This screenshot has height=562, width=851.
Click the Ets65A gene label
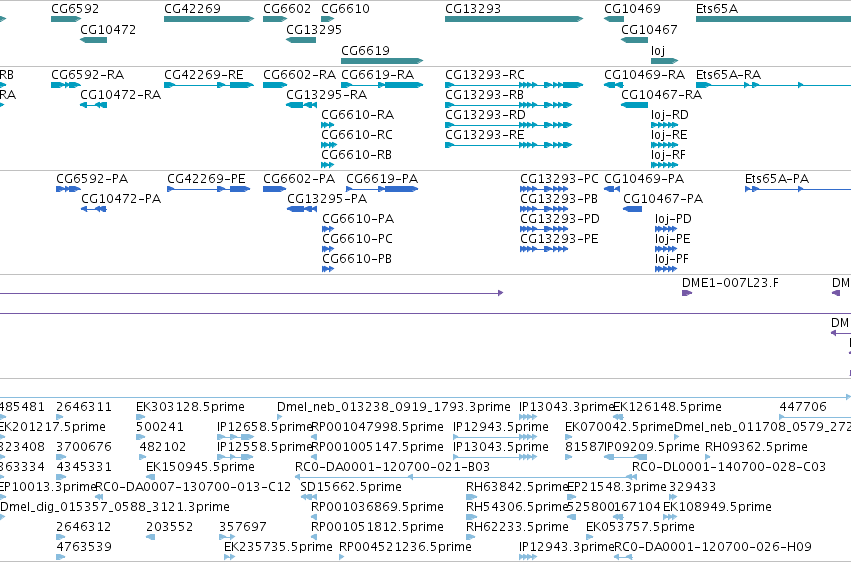click(x=717, y=9)
